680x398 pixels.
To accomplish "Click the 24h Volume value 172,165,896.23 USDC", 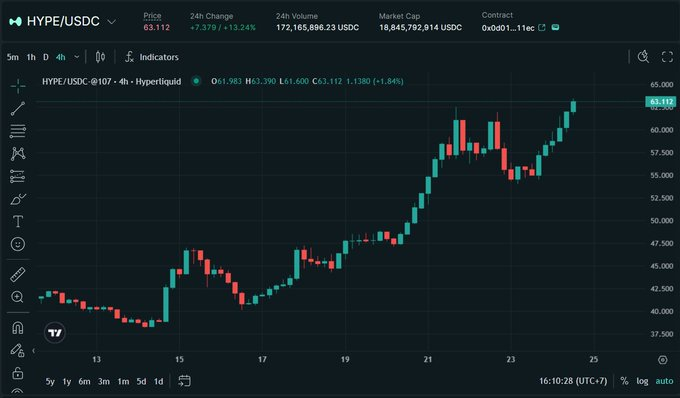I will point(317,28).
